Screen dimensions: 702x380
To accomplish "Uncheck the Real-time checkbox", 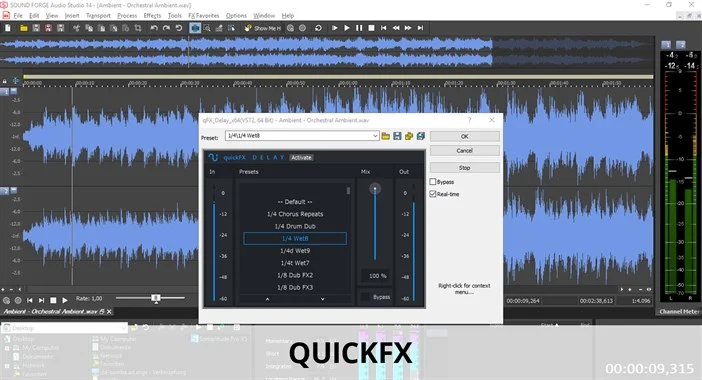I will pos(433,194).
